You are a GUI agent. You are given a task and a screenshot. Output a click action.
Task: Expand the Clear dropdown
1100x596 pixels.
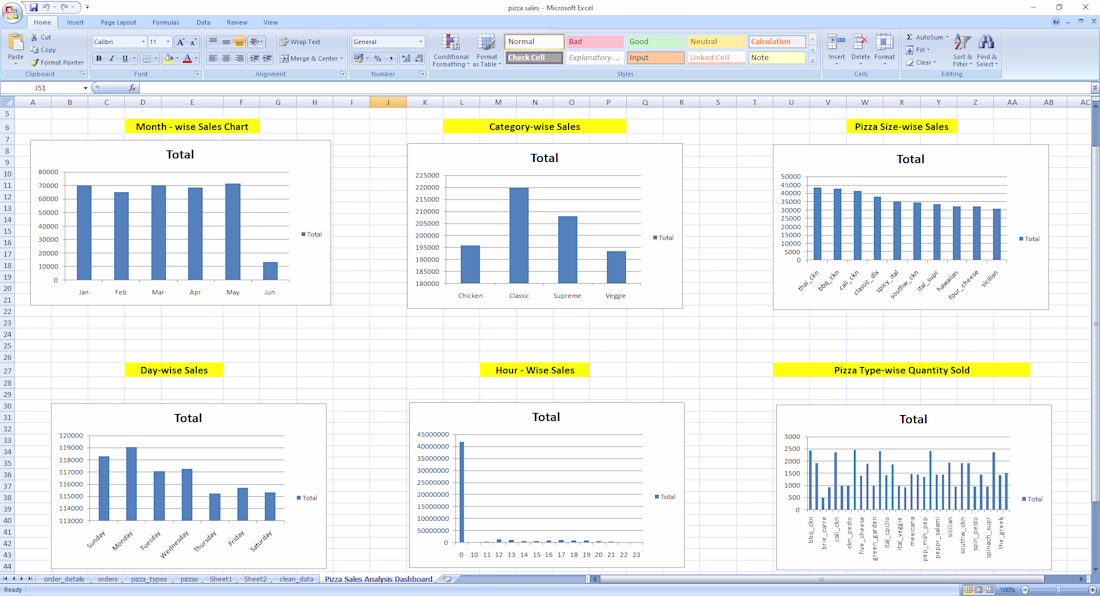click(x=934, y=62)
